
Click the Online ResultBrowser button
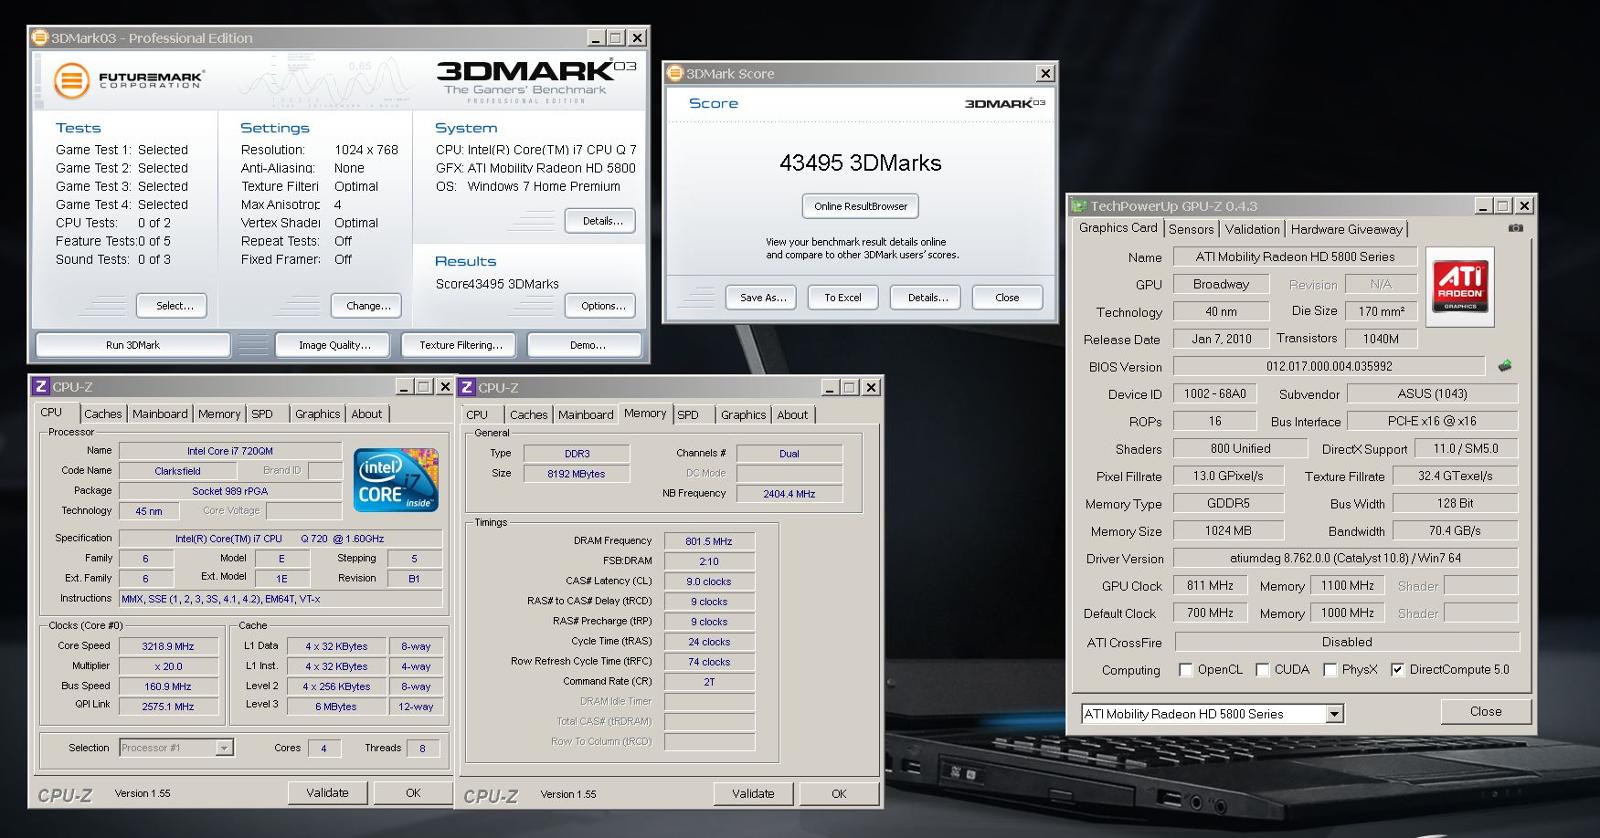(860, 206)
